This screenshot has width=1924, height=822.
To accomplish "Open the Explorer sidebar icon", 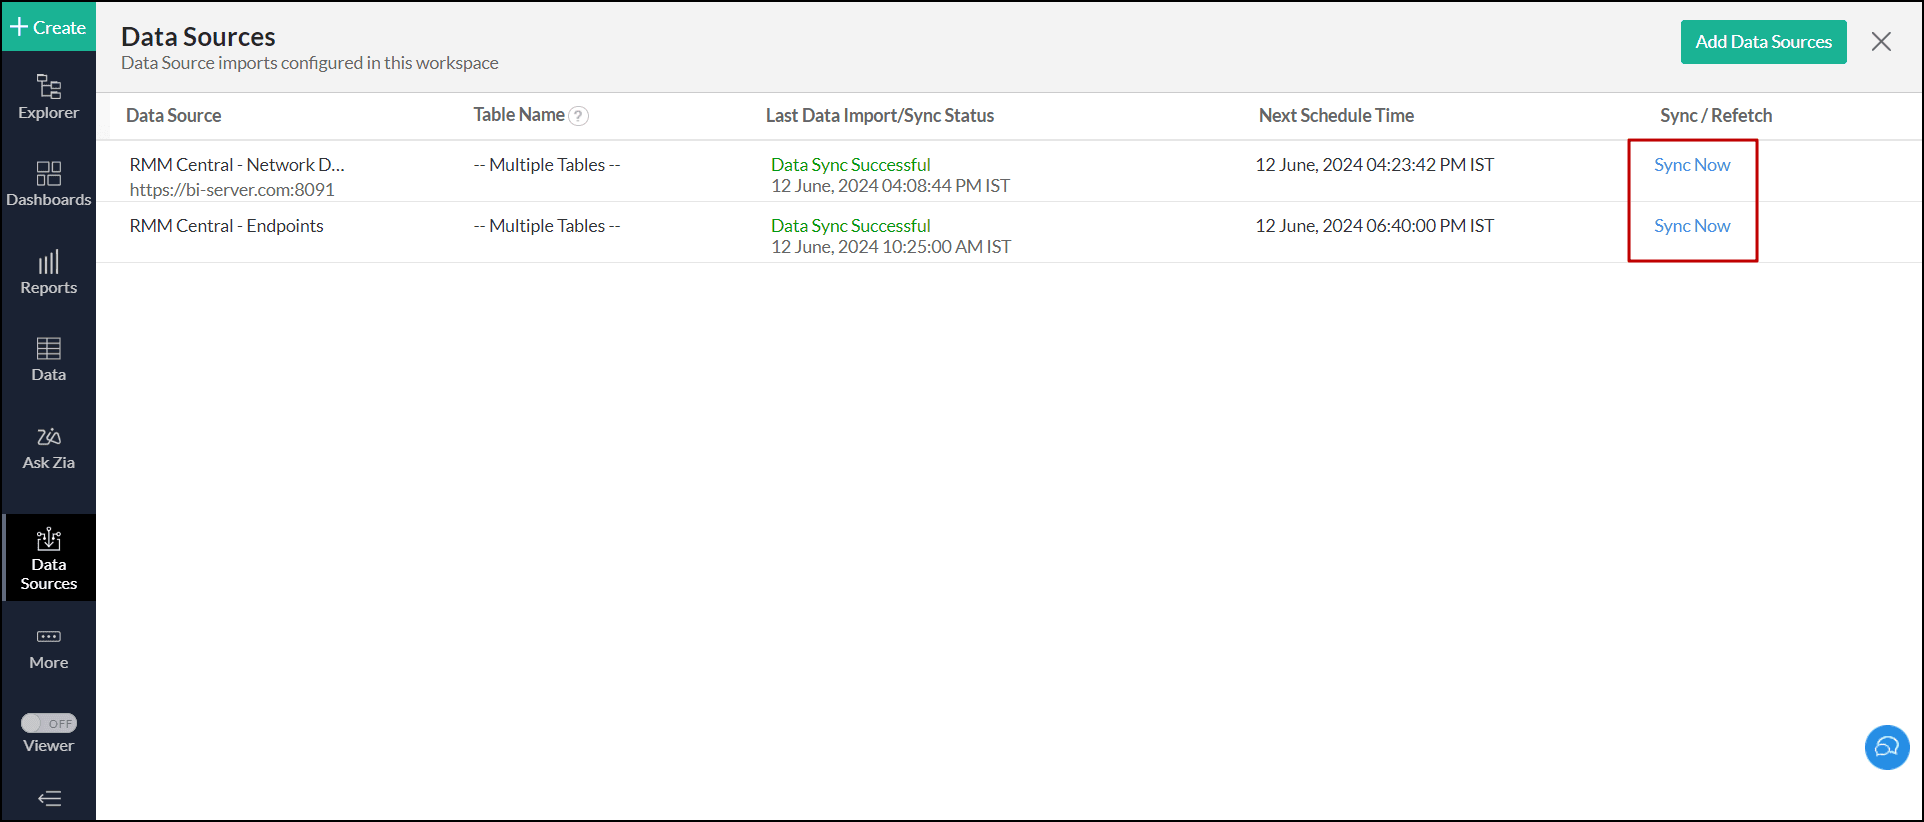I will pyautogui.click(x=48, y=97).
